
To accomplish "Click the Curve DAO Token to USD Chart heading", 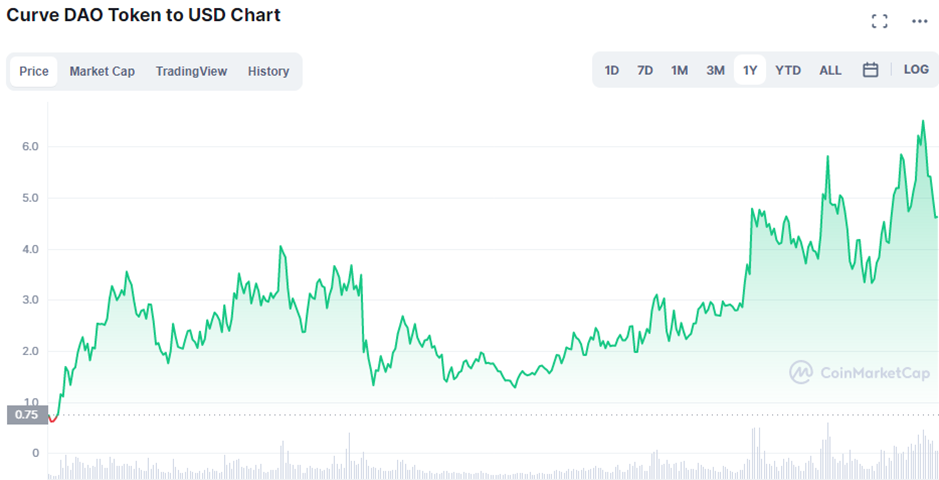I will click(x=143, y=15).
